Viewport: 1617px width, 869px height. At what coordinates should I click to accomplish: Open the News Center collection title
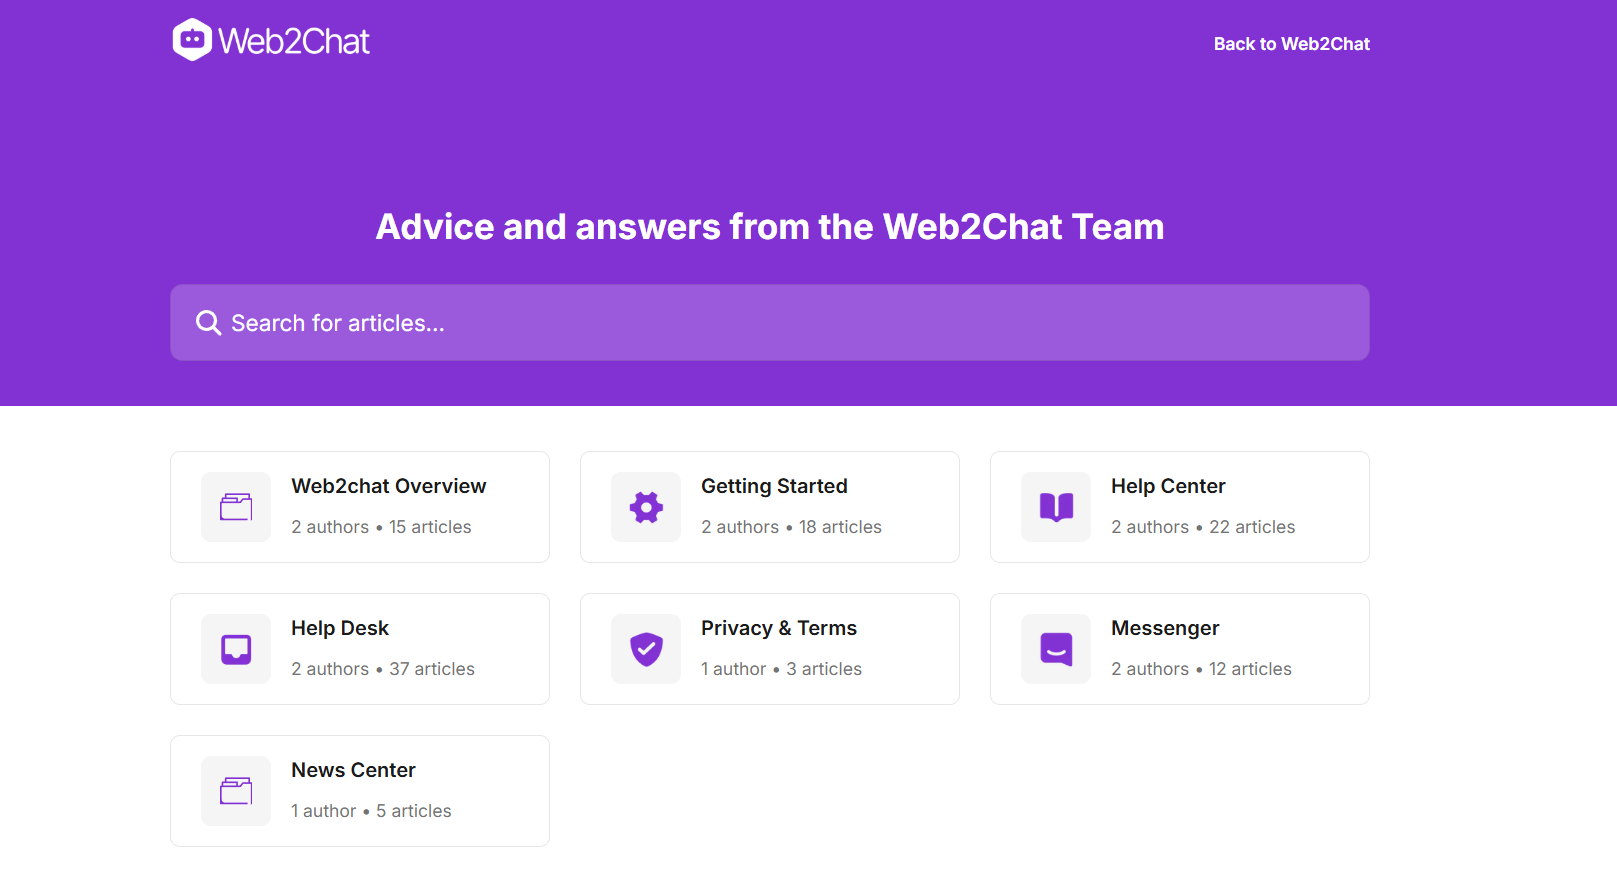pos(353,770)
